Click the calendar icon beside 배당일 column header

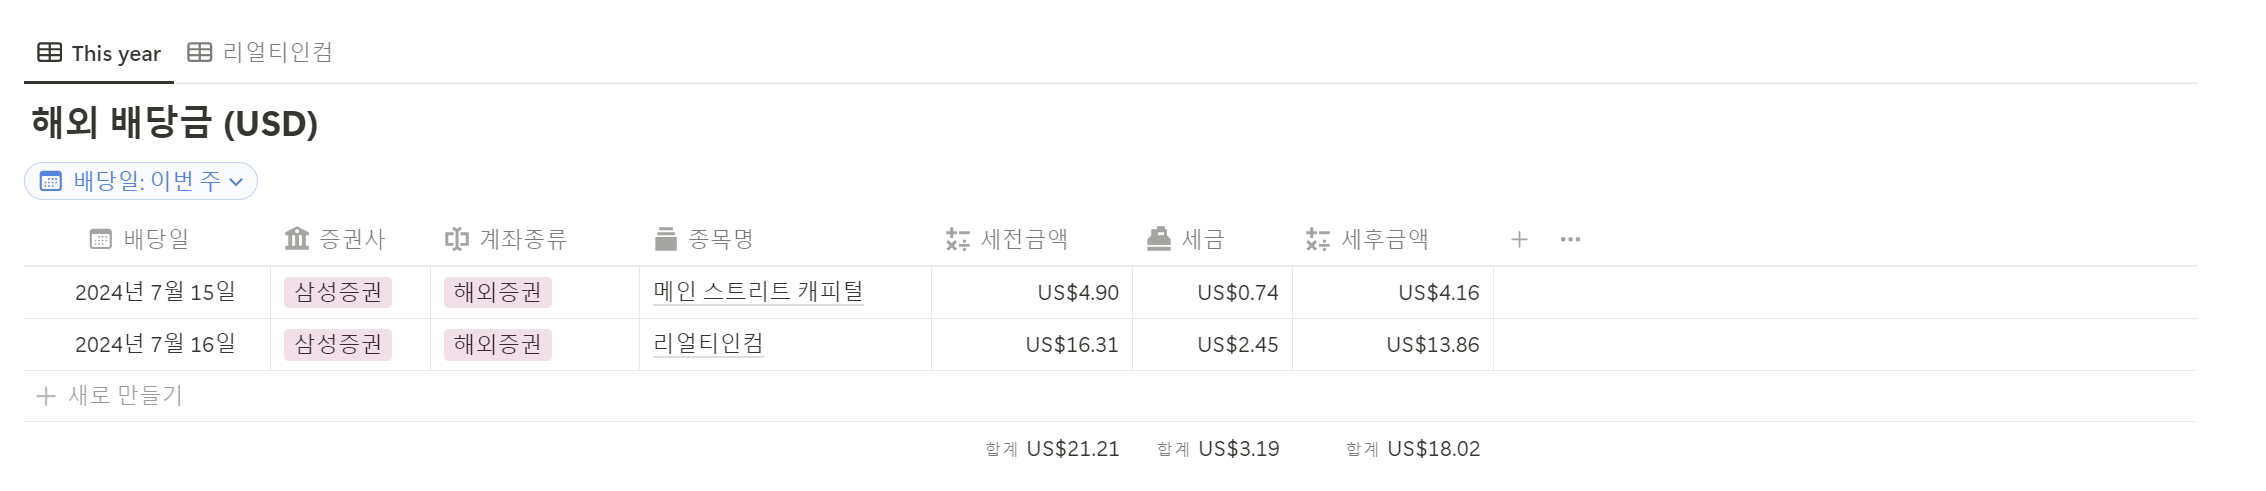(101, 239)
